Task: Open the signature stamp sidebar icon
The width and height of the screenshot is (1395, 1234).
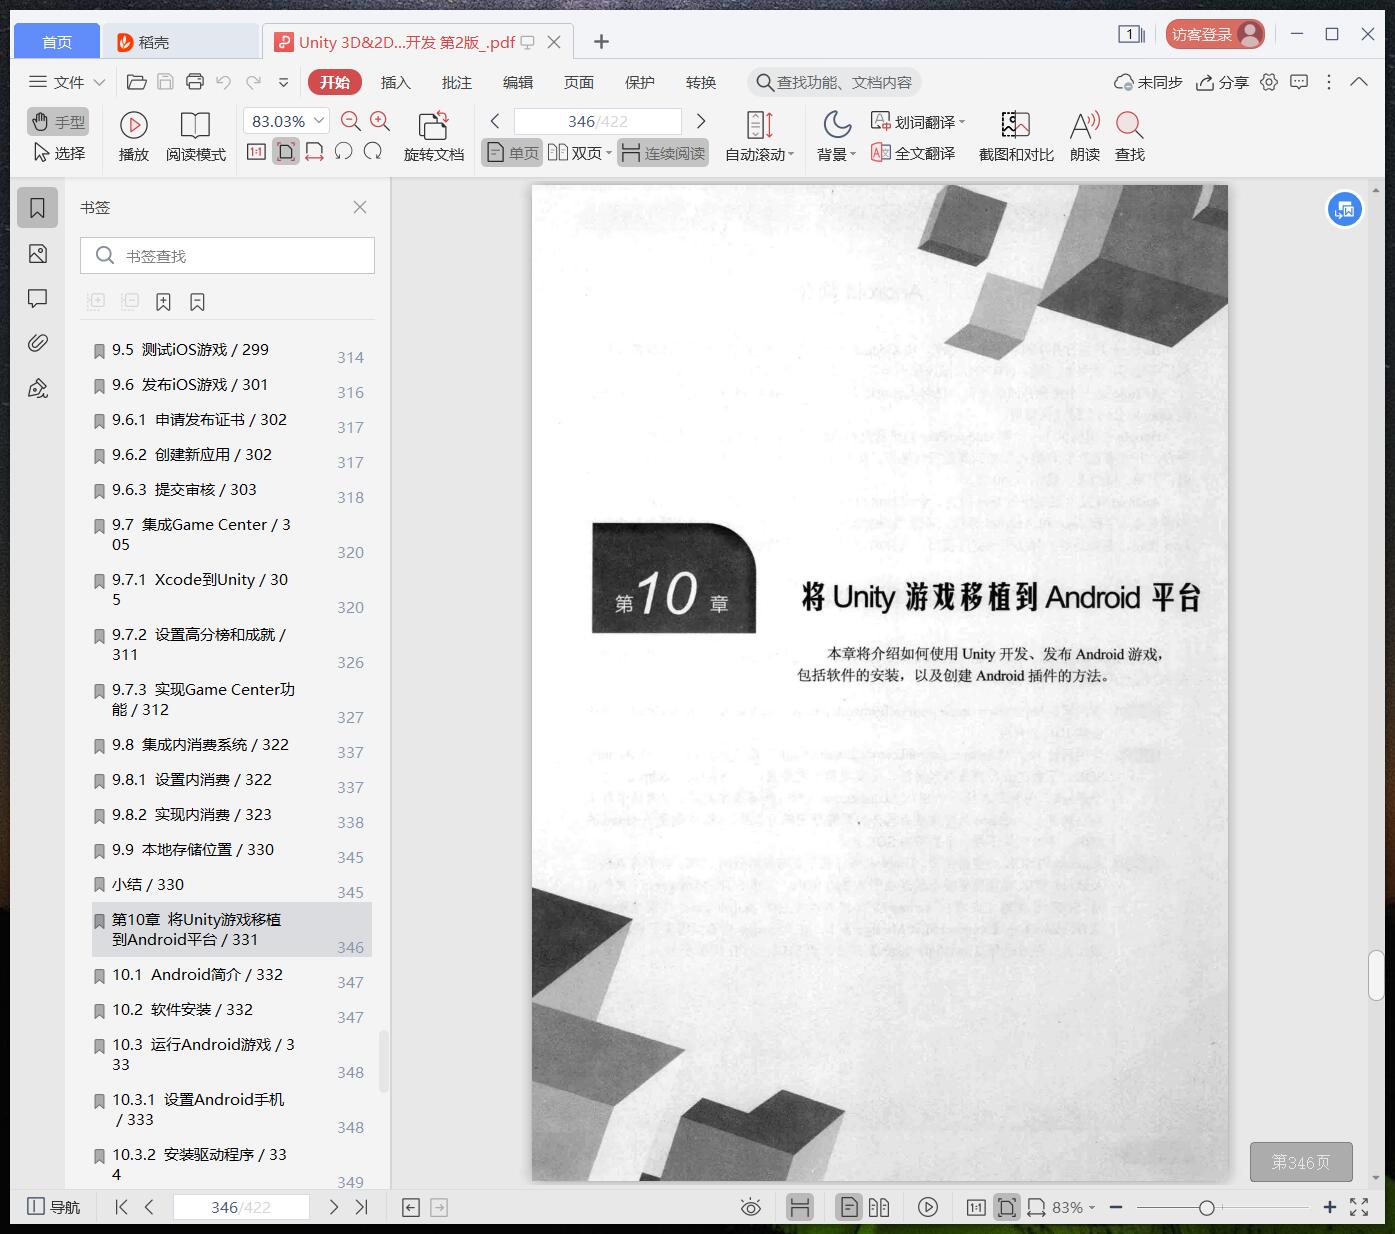Action: 38,388
